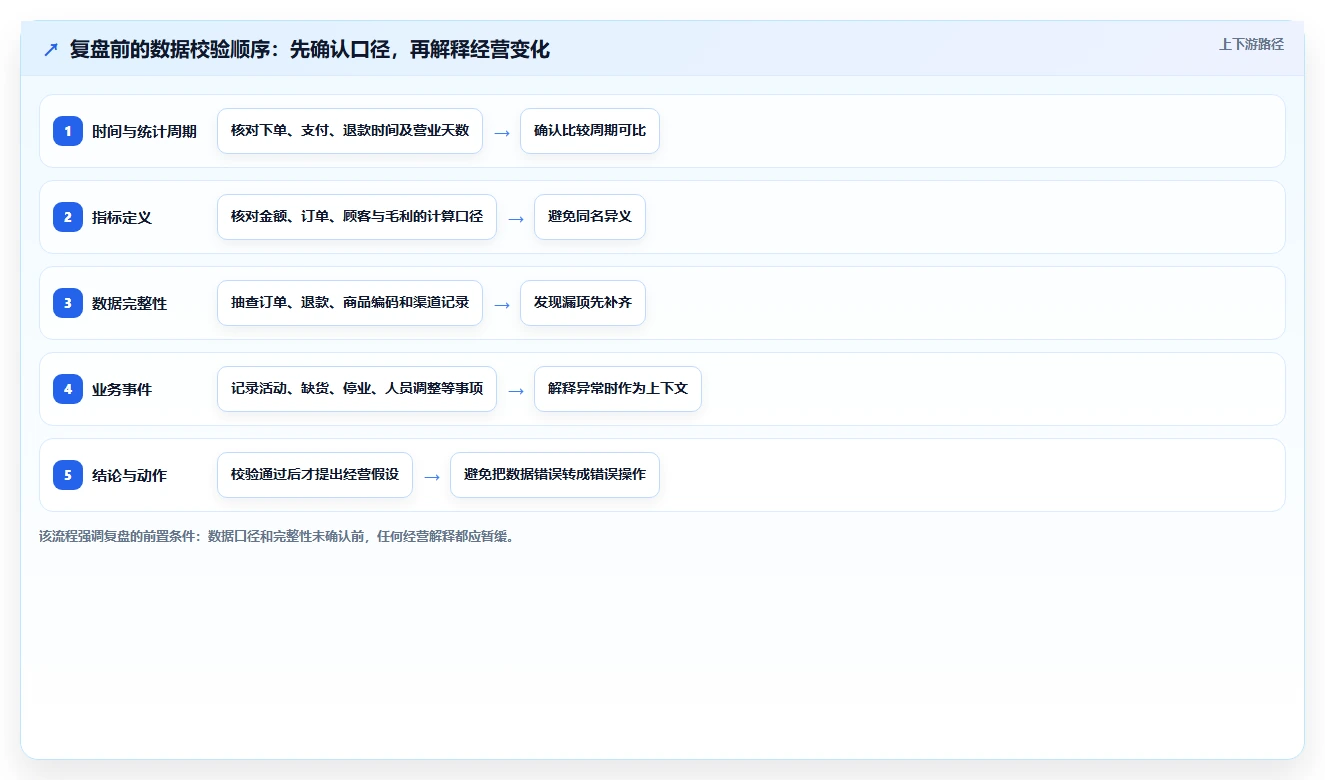This screenshot has width=1325, height=780.
Task: Select step badge number 3
Action: click(x=68, y=303)
